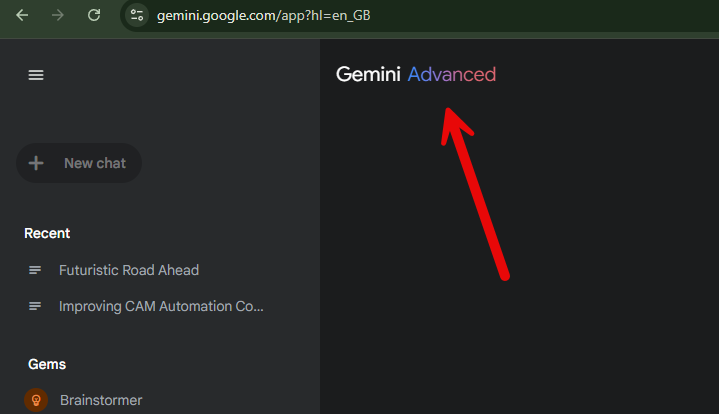The height and width of the screenshot is (414, 719).
Task: Go back using browser back arrow
Action: coord(22,16)
